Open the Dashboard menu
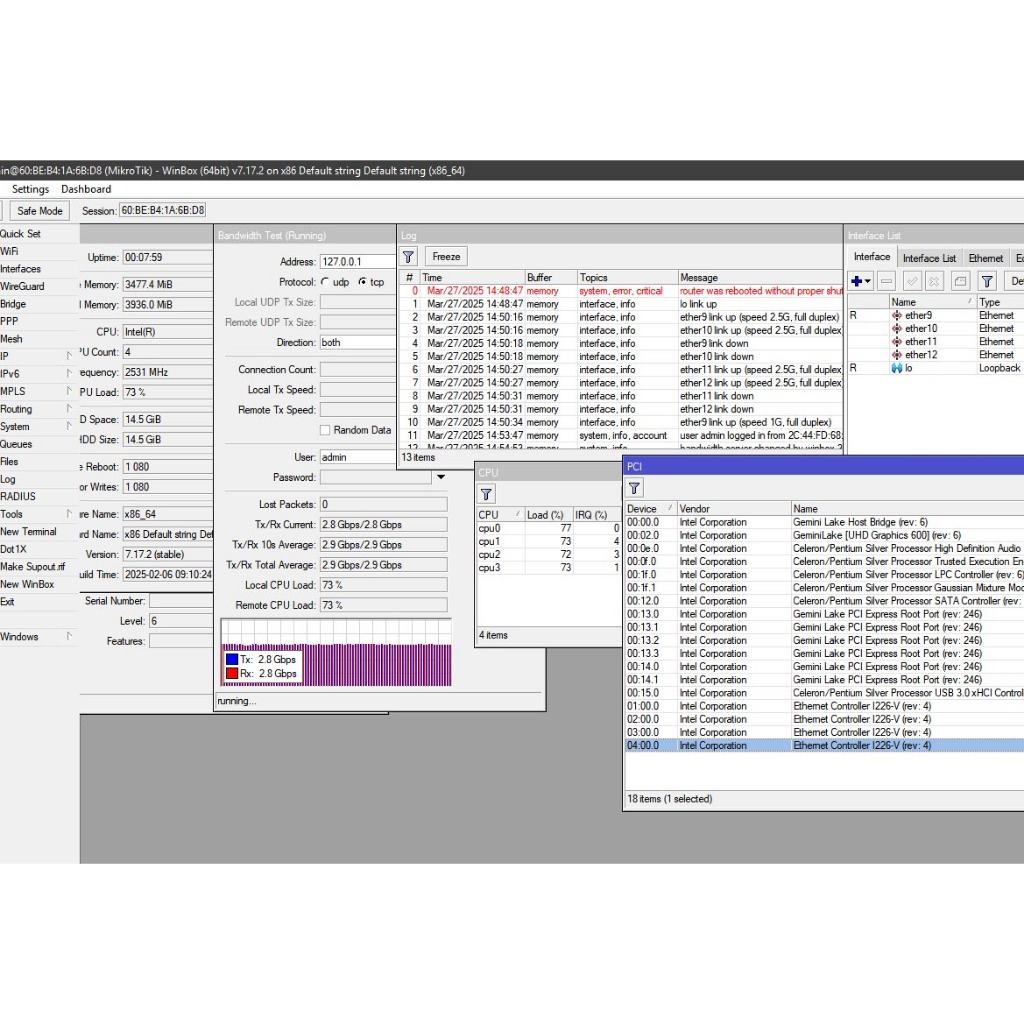Screen dimensions: 1024x1024 tap(86, 189)
